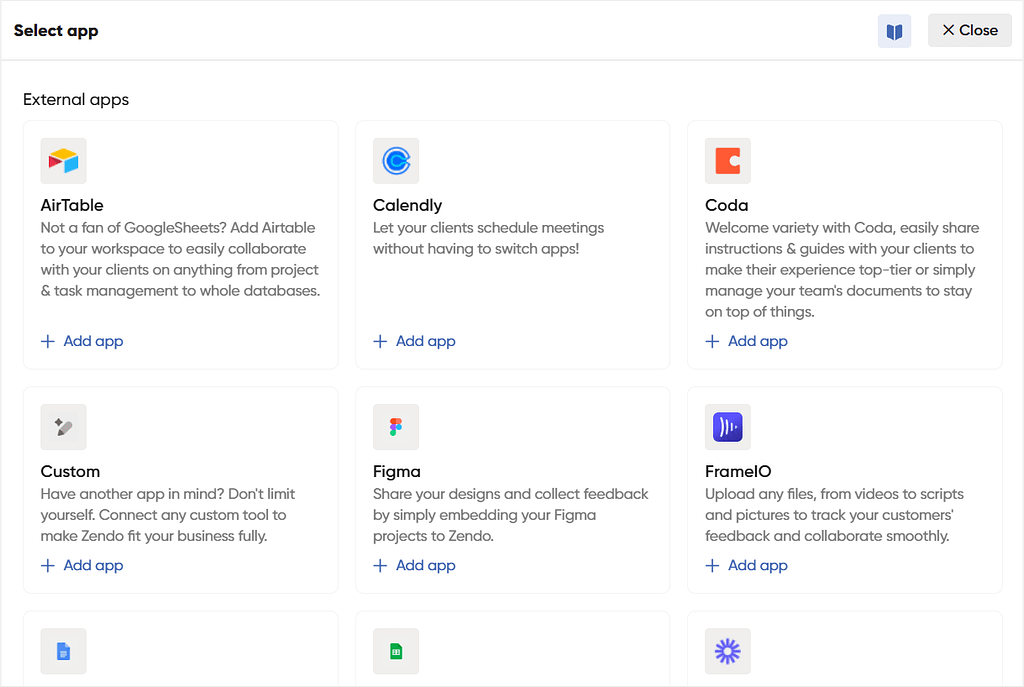This screenshot has width=1024, height=687.
Task: Click the blue Google Docs icon
Action: [x=63, y=651]
